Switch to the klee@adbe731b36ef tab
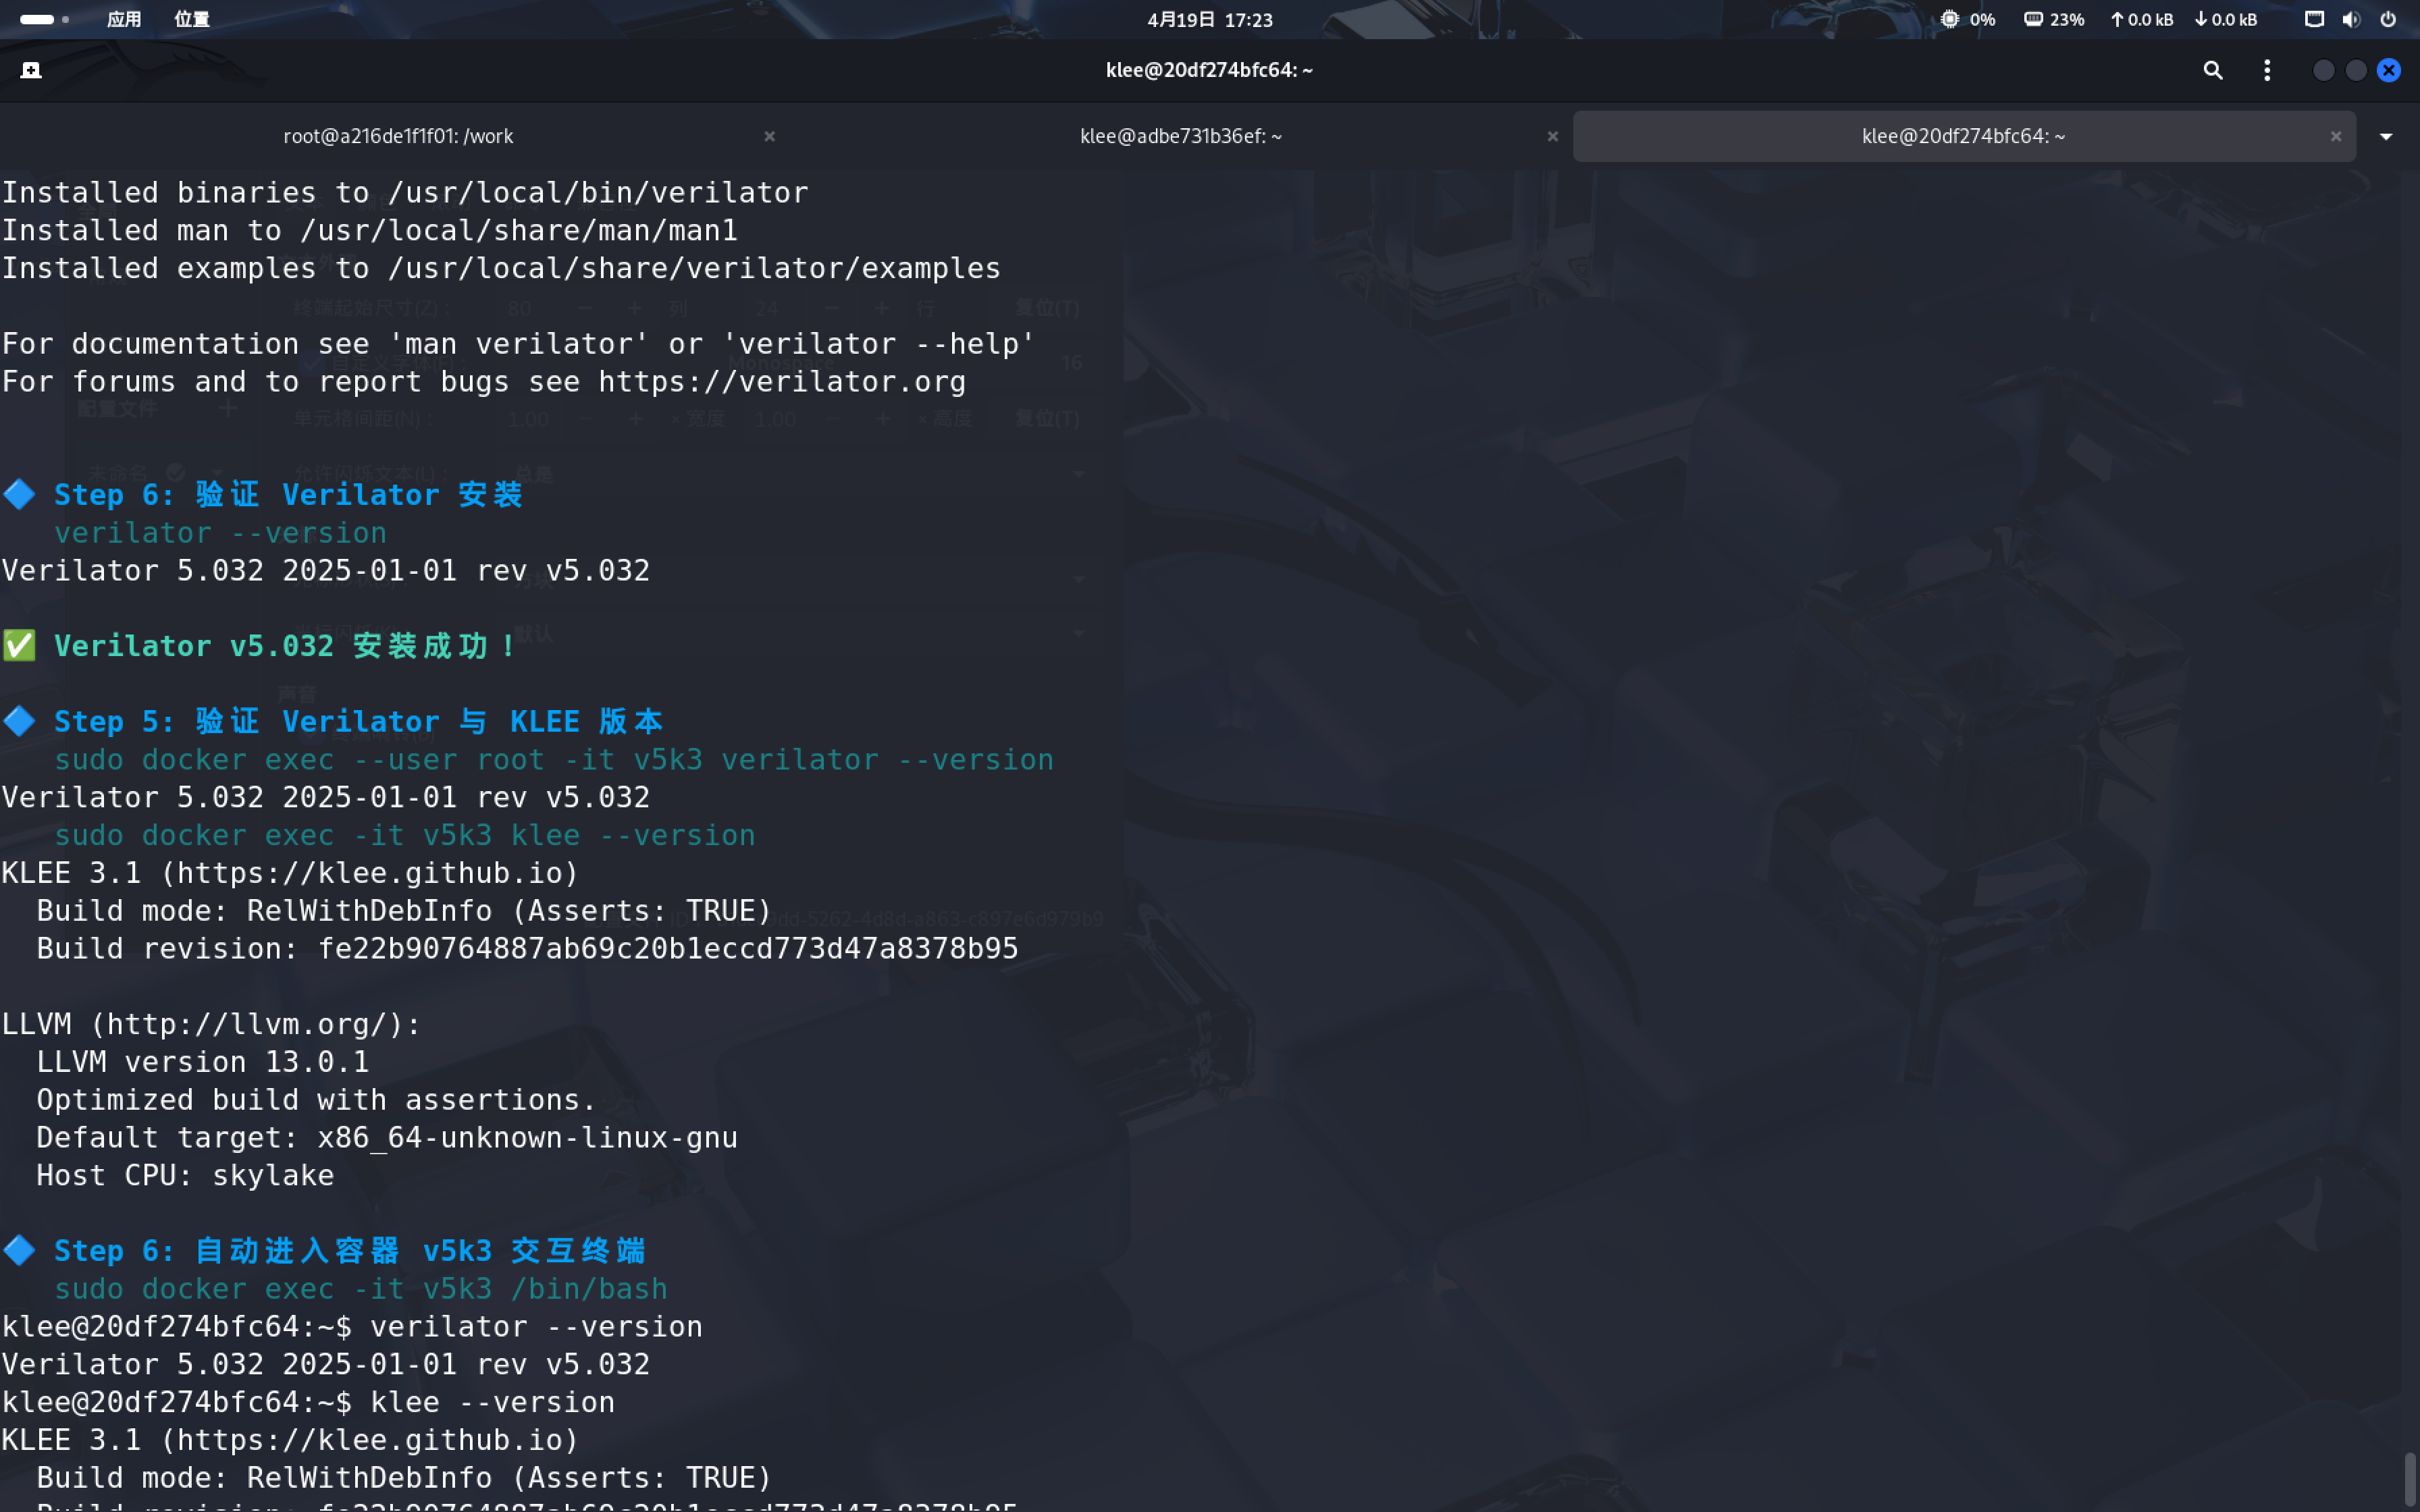 [x=1181, y=136]
